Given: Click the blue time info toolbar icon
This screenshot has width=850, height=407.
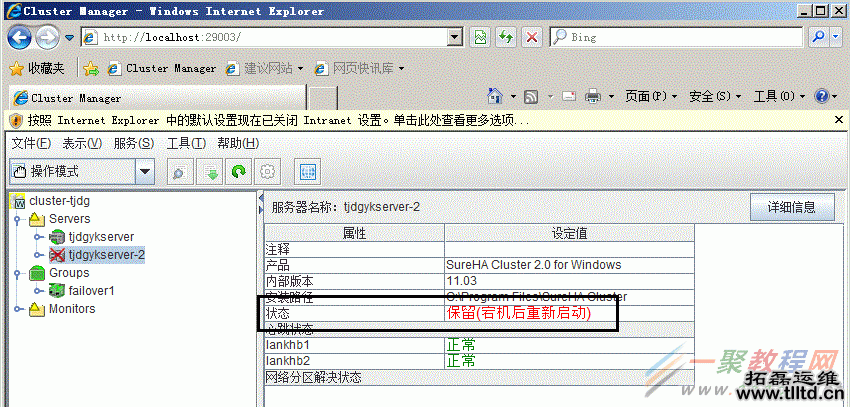Looking at the screenshot, I should pyautogui.click(x=307, y=172).
